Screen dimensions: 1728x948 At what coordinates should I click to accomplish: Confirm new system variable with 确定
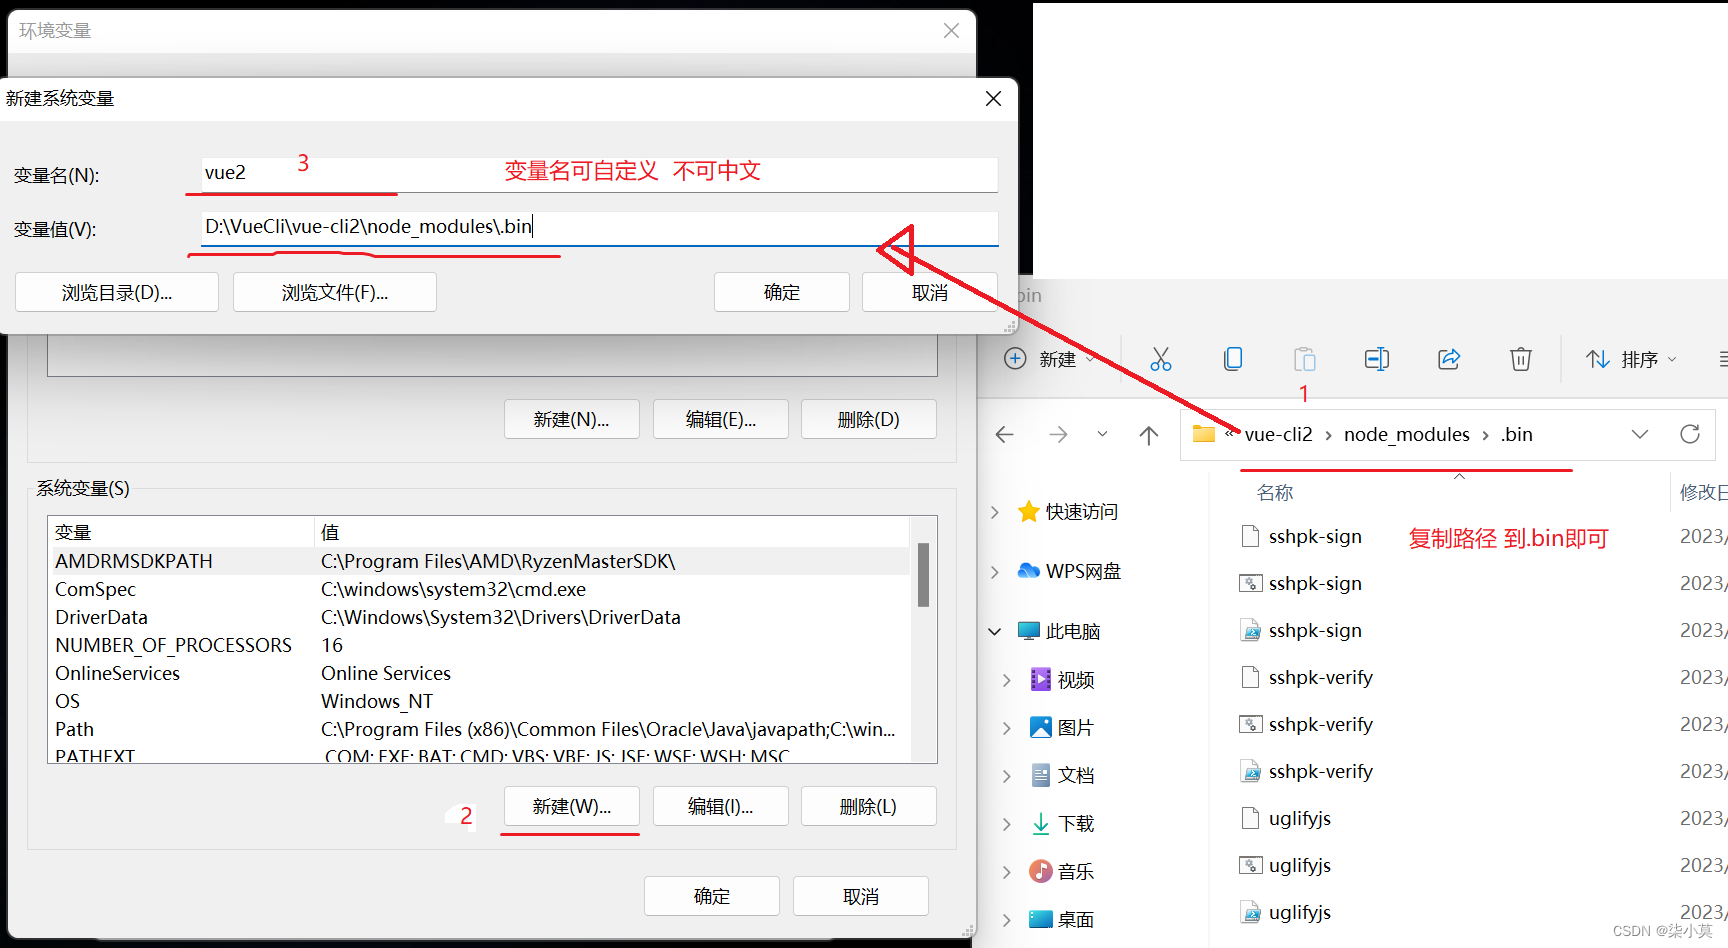[x=782, y=292]
